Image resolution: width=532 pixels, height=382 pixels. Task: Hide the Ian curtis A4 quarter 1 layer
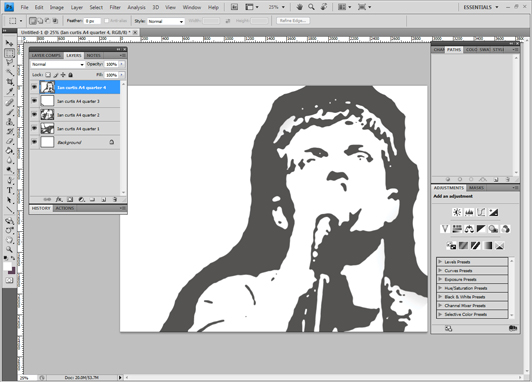34,128
